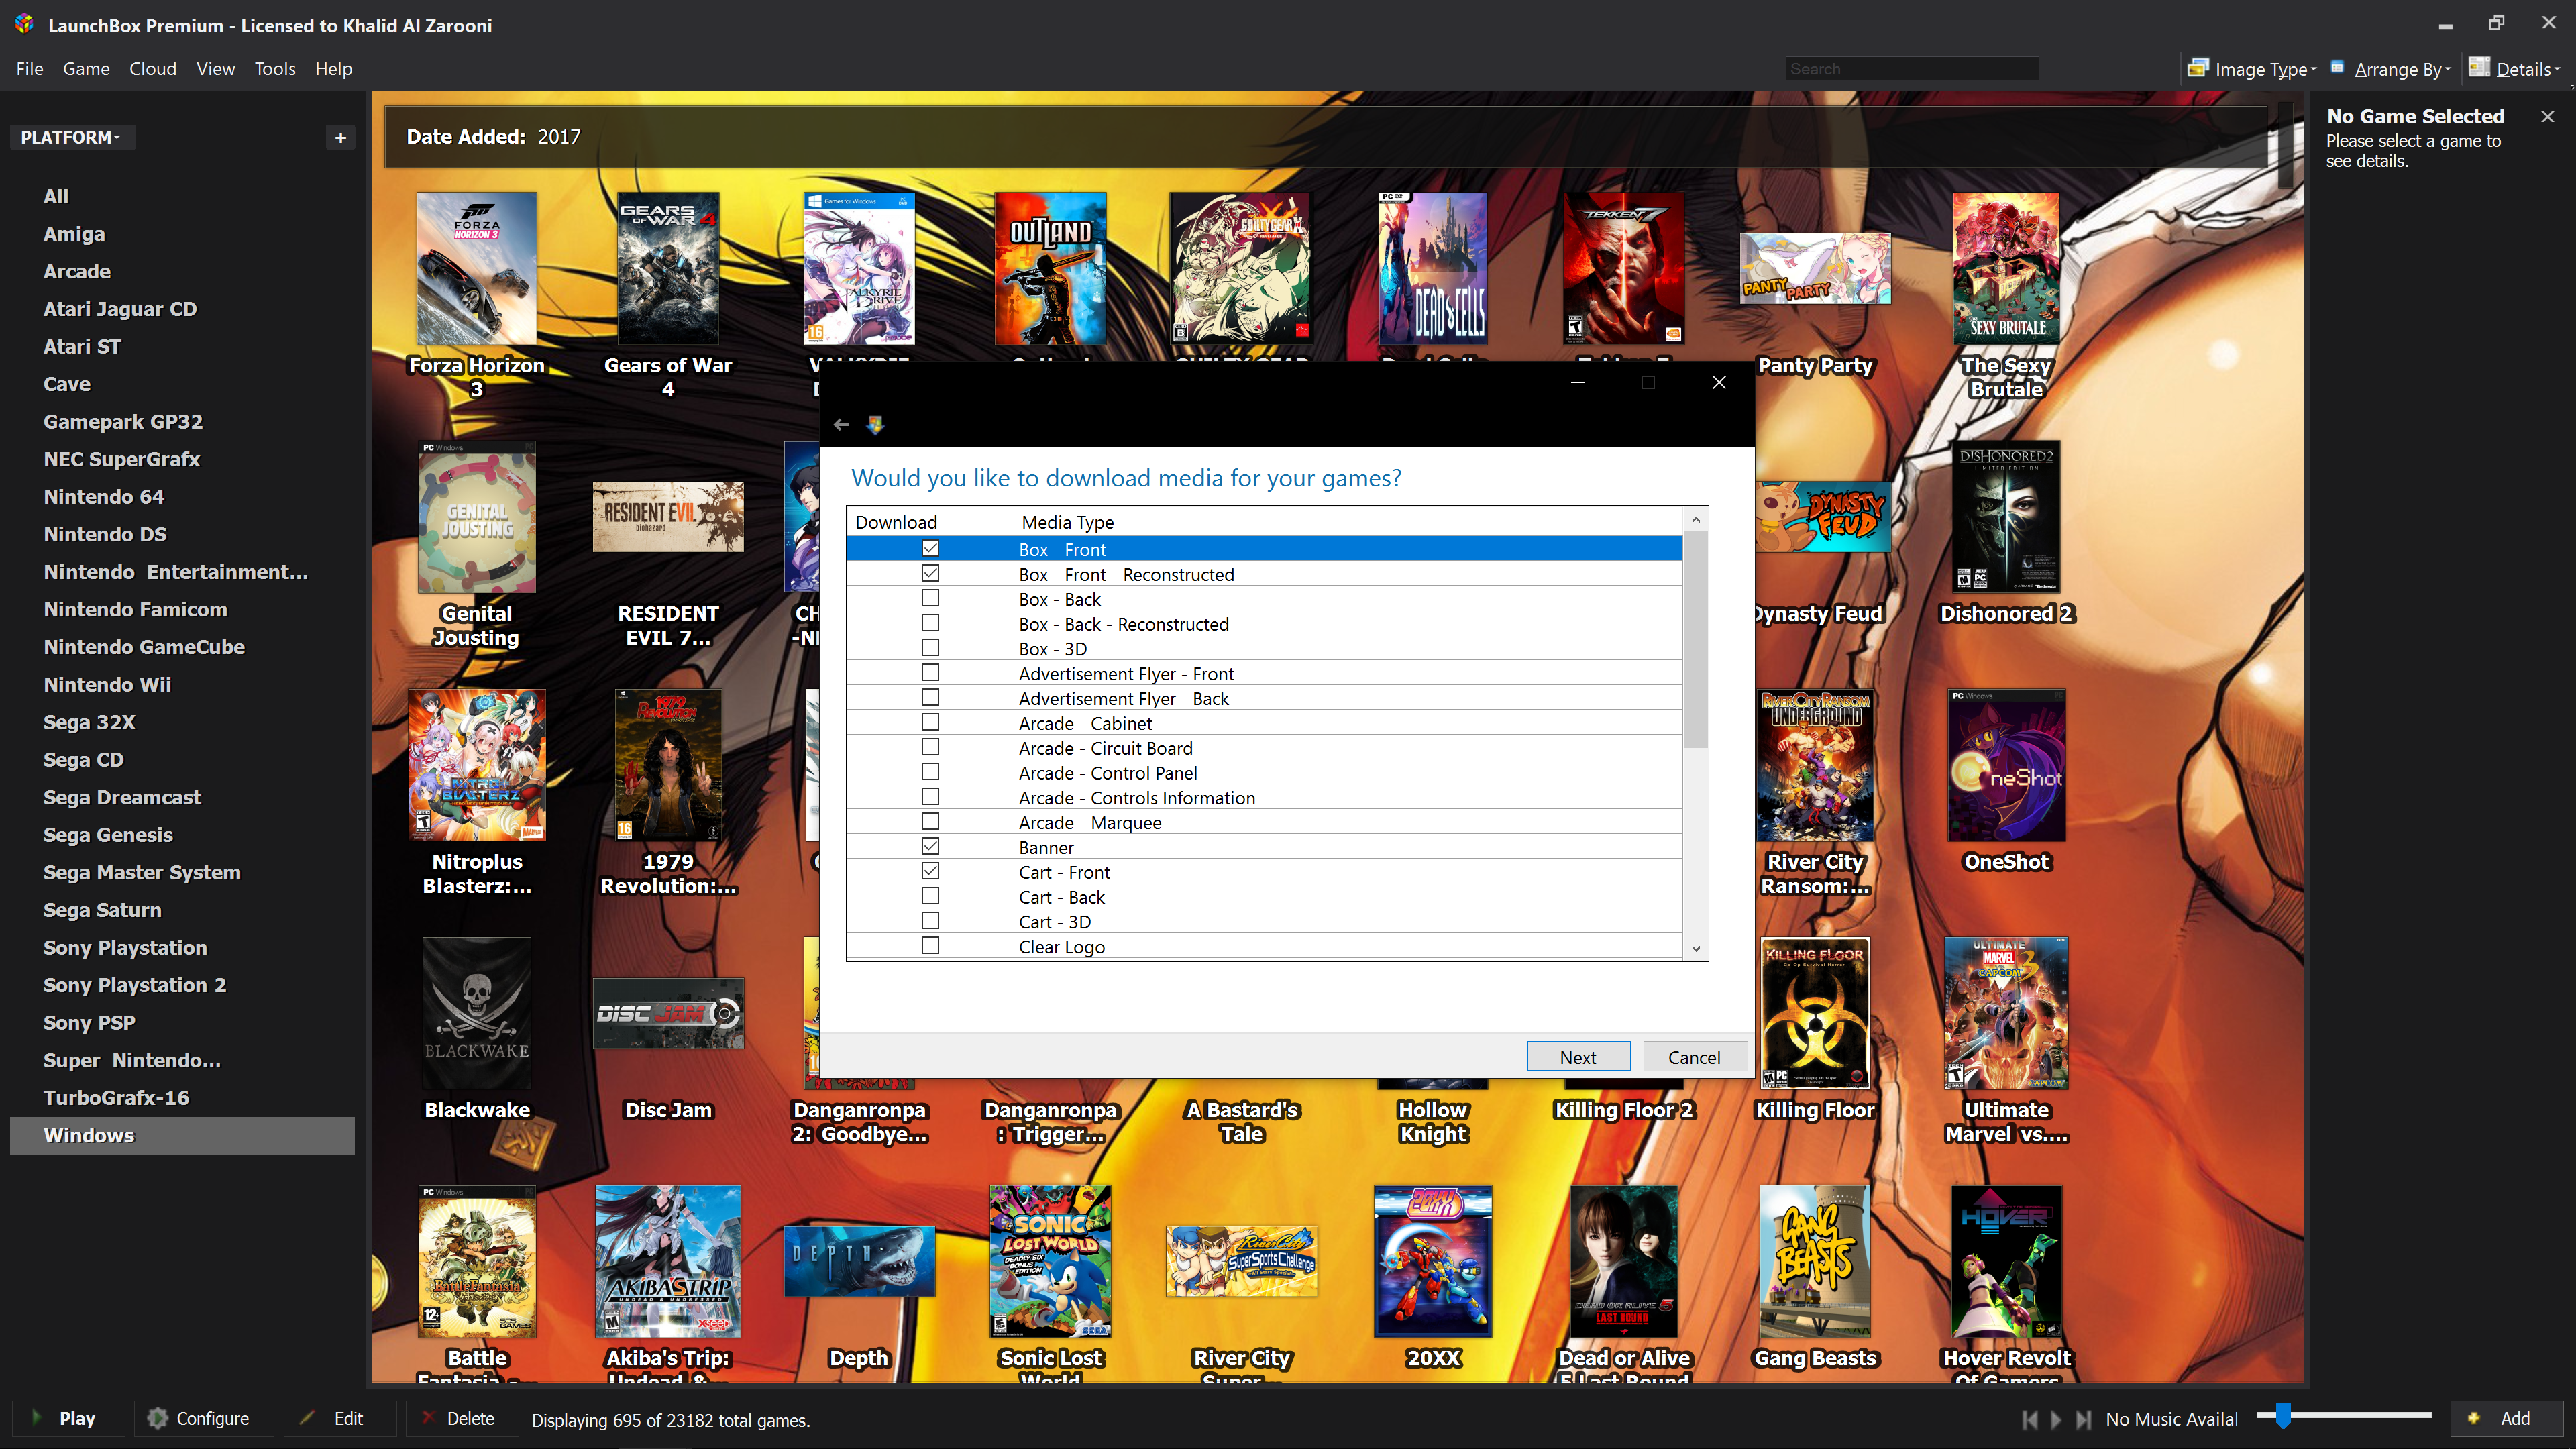The width and height of the screenshot is (2576, 1449).
Task: Select the Disc Jam game thumbnail
Action: pyautogui.click(x=668, y=1013)
